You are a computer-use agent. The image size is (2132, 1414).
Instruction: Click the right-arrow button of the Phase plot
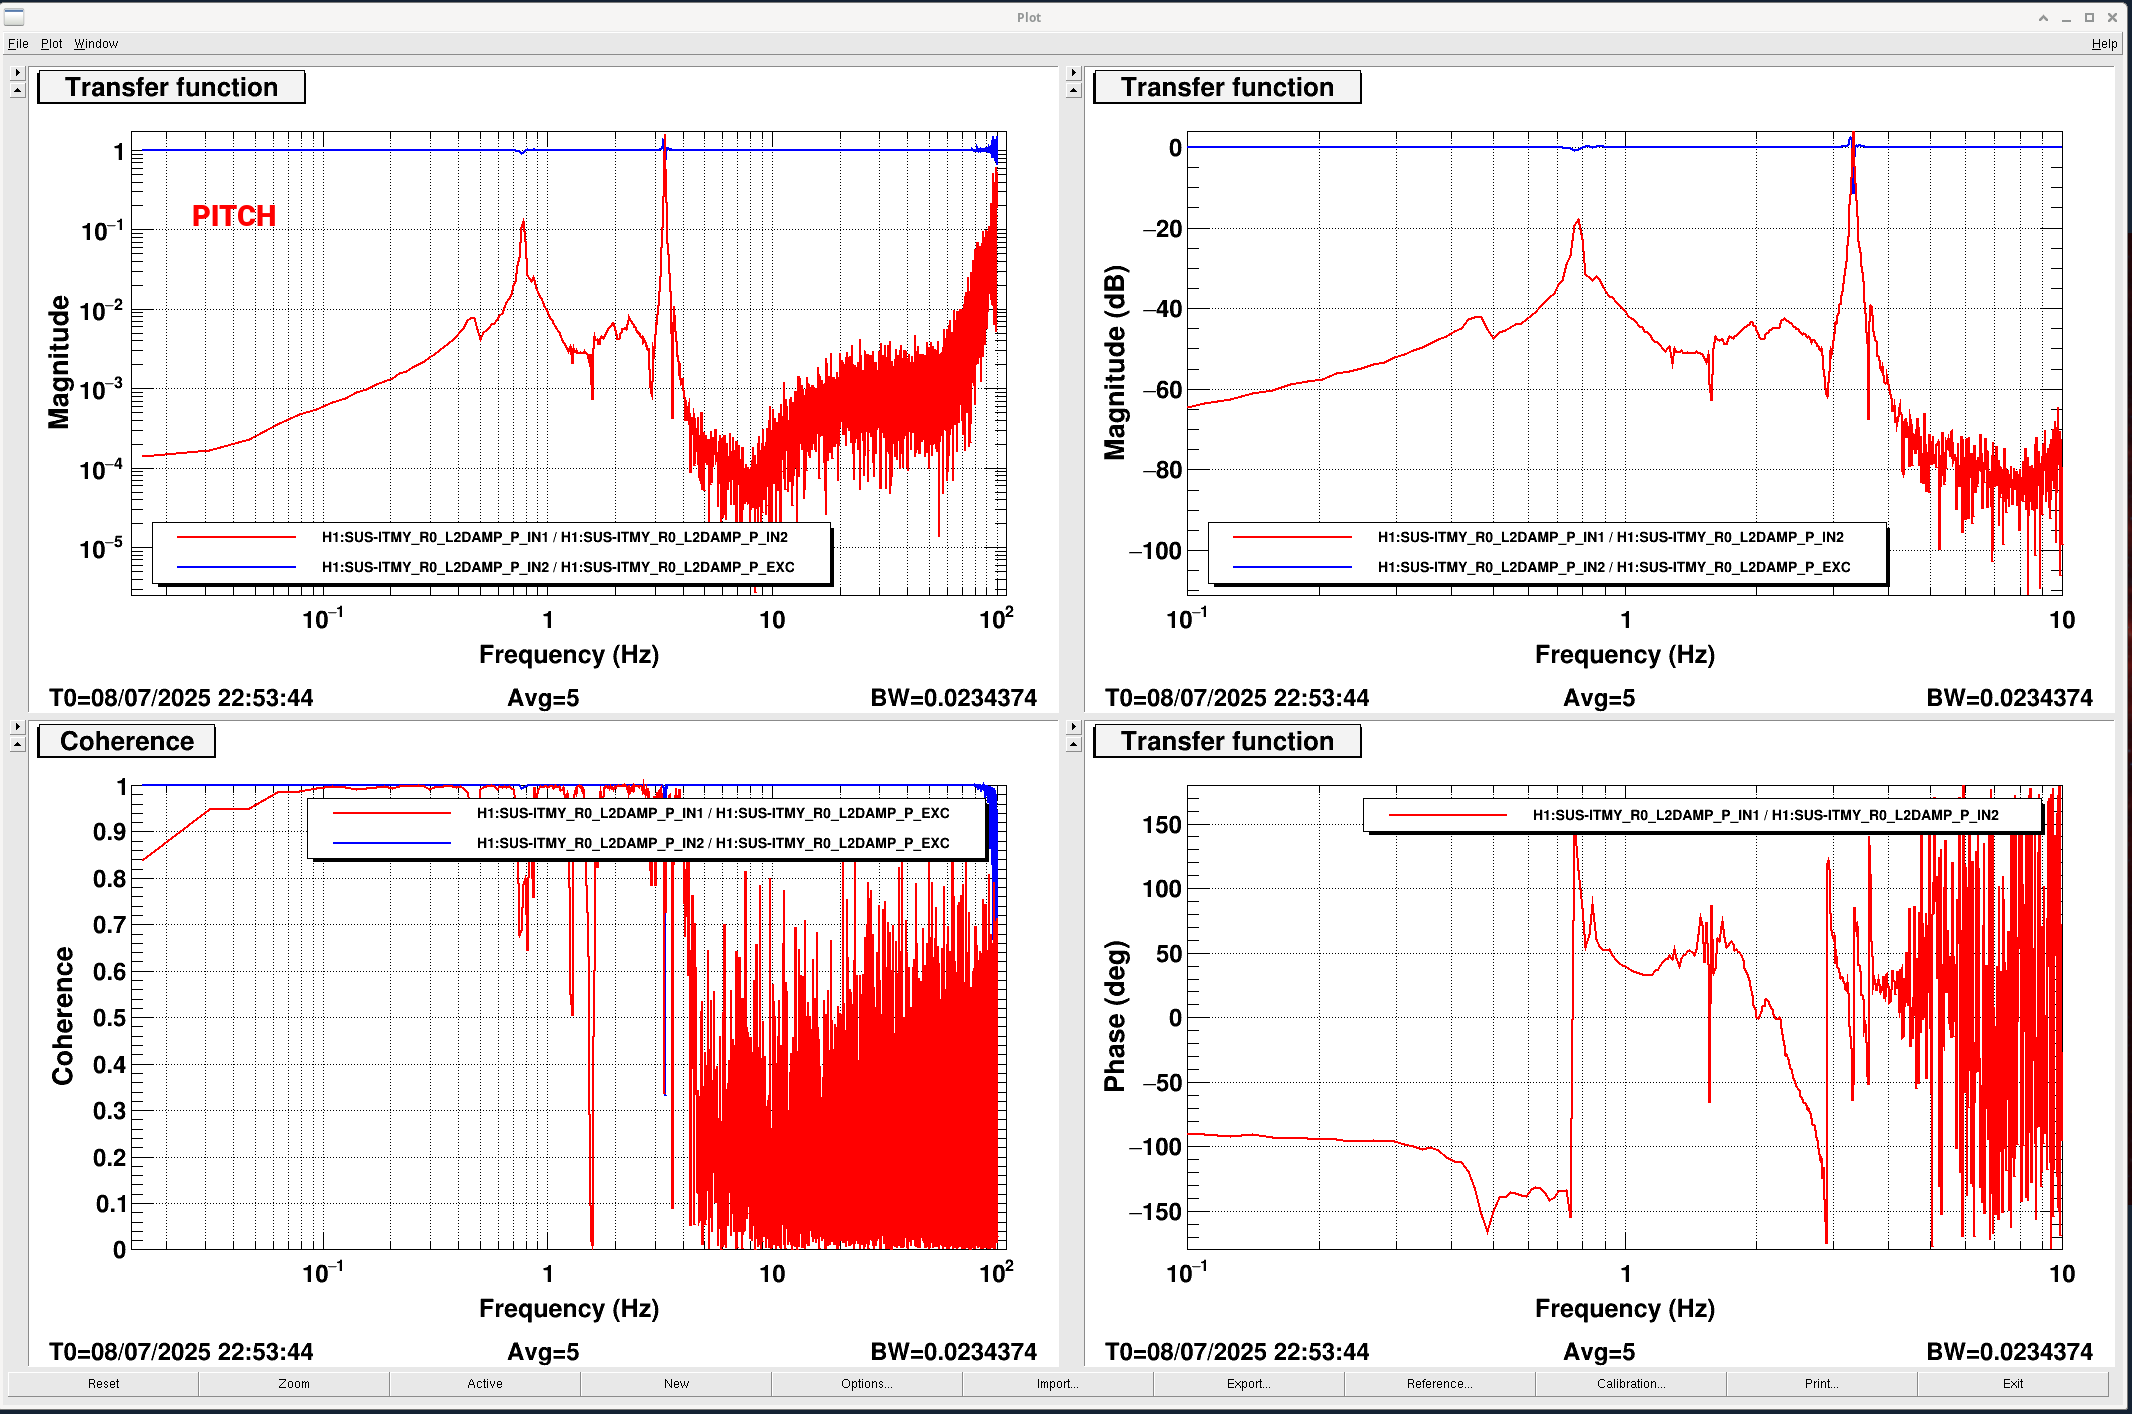pyautogui.click(x=1073, y=727)
